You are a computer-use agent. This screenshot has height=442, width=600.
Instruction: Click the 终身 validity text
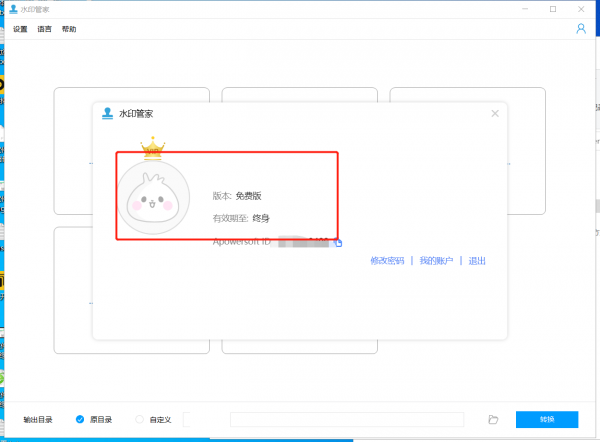point(261,218)
